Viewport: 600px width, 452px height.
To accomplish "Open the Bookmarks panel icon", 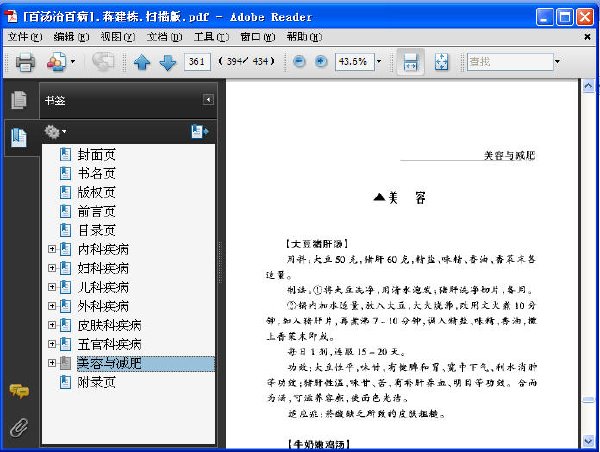I will (19, 138).
